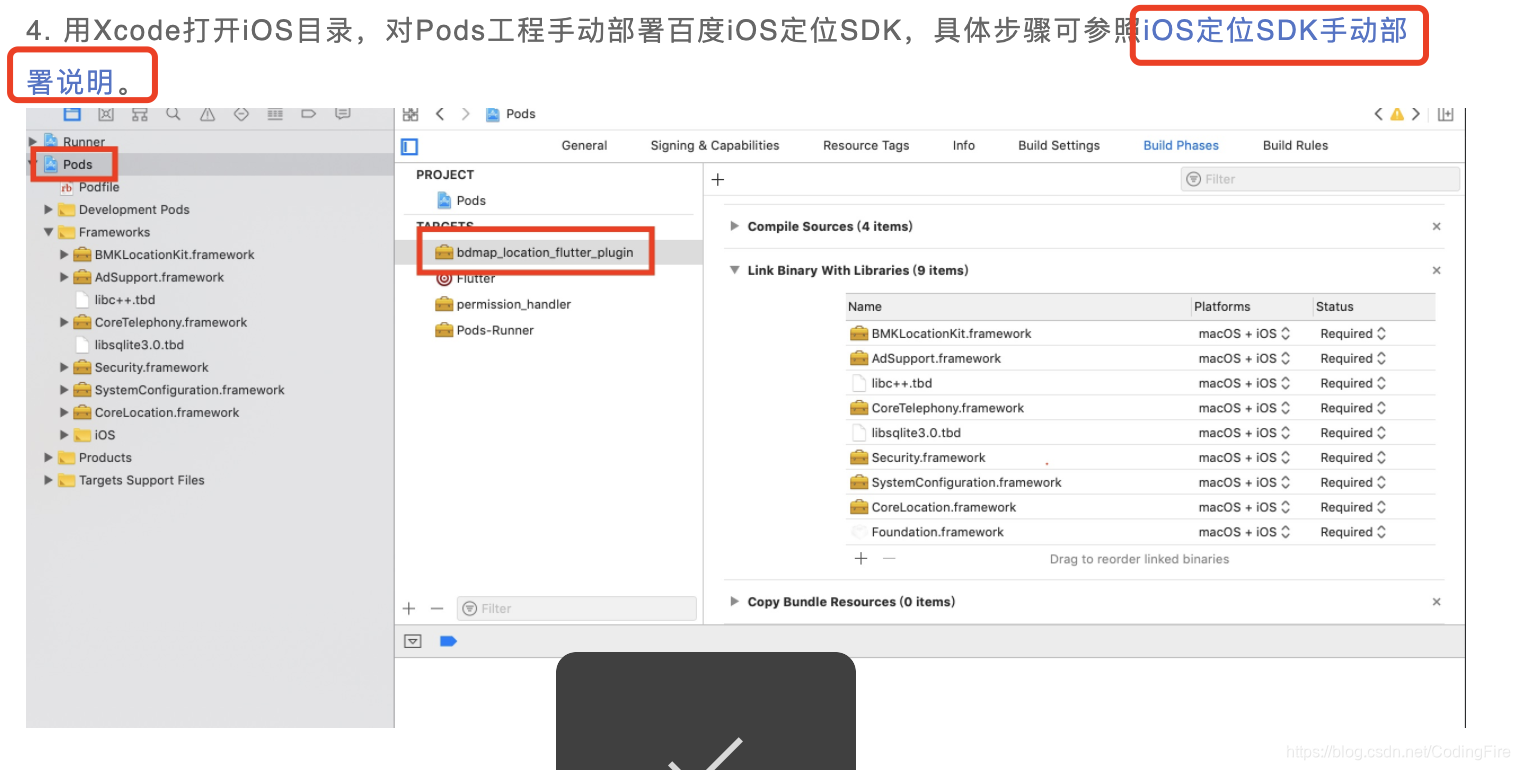Open the Issue navigator warning icon

tap(207, 114)
